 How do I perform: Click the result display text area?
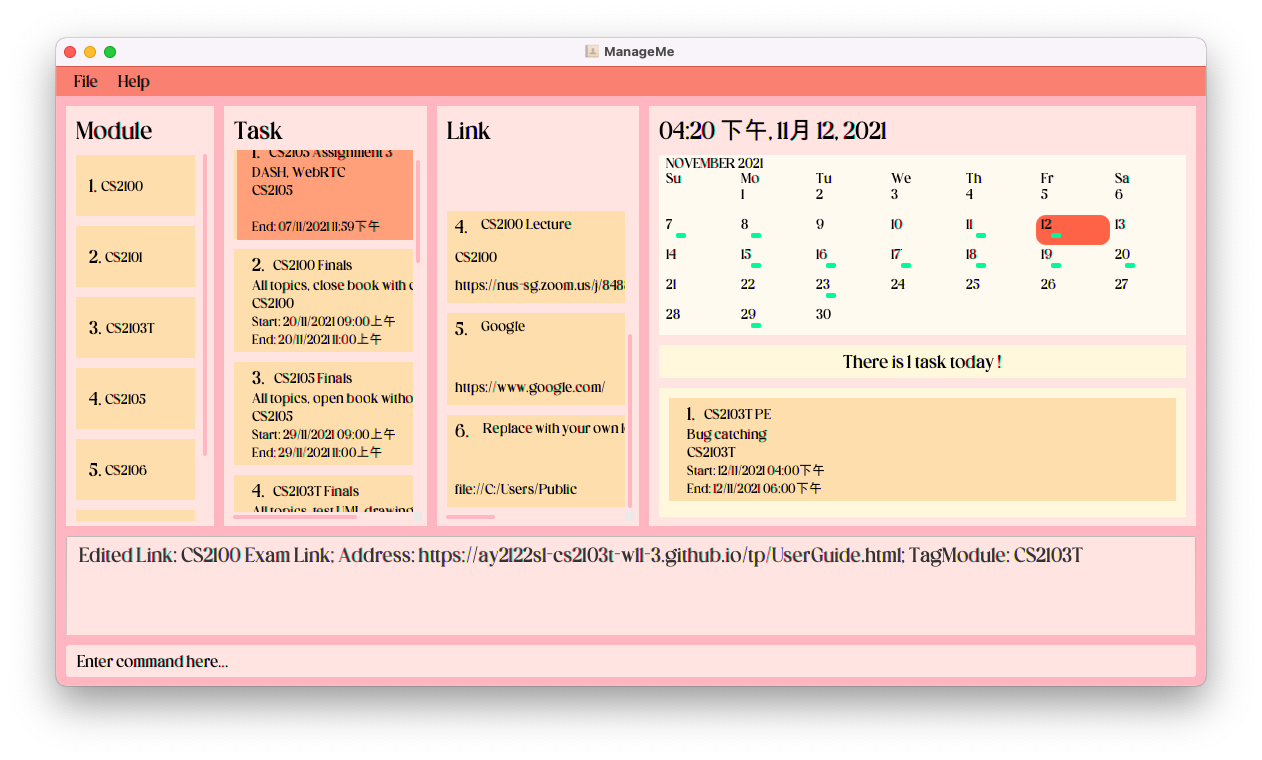tap(631, 586)
